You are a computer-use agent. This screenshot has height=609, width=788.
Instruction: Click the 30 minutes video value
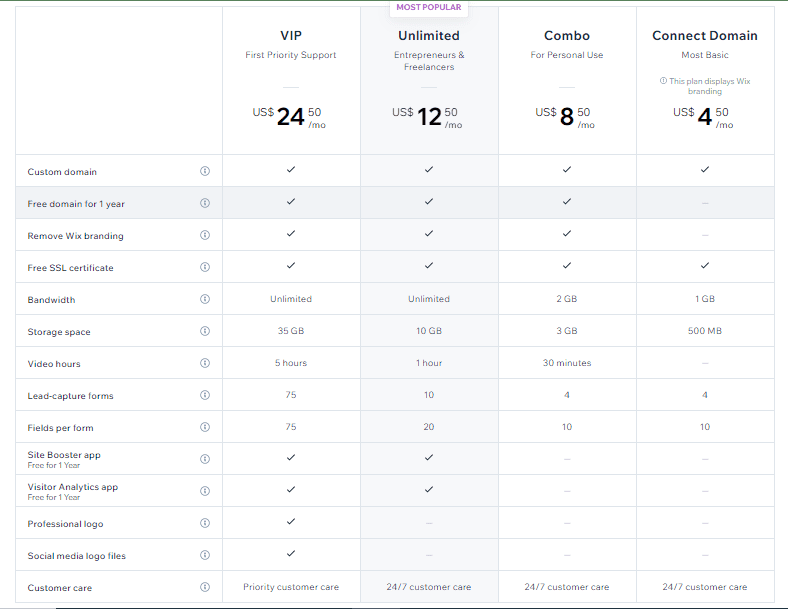coord(567,363)
